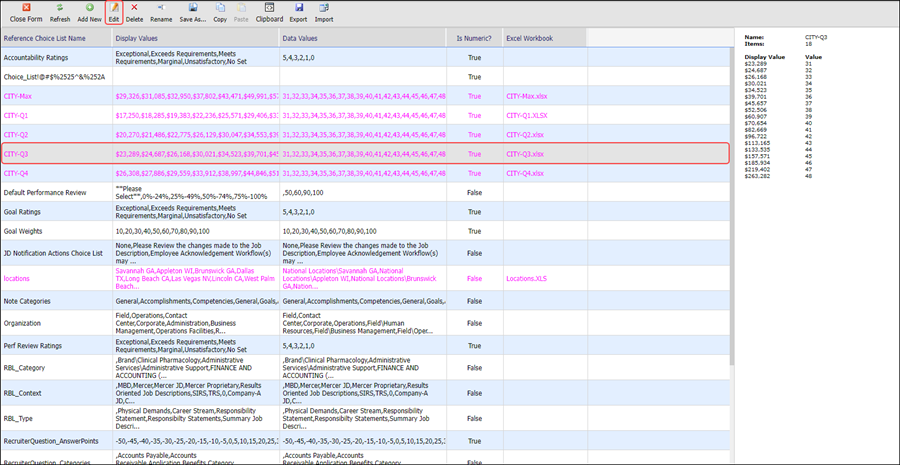Click the Close Form toolbar icon

click(x=26, y=12)
